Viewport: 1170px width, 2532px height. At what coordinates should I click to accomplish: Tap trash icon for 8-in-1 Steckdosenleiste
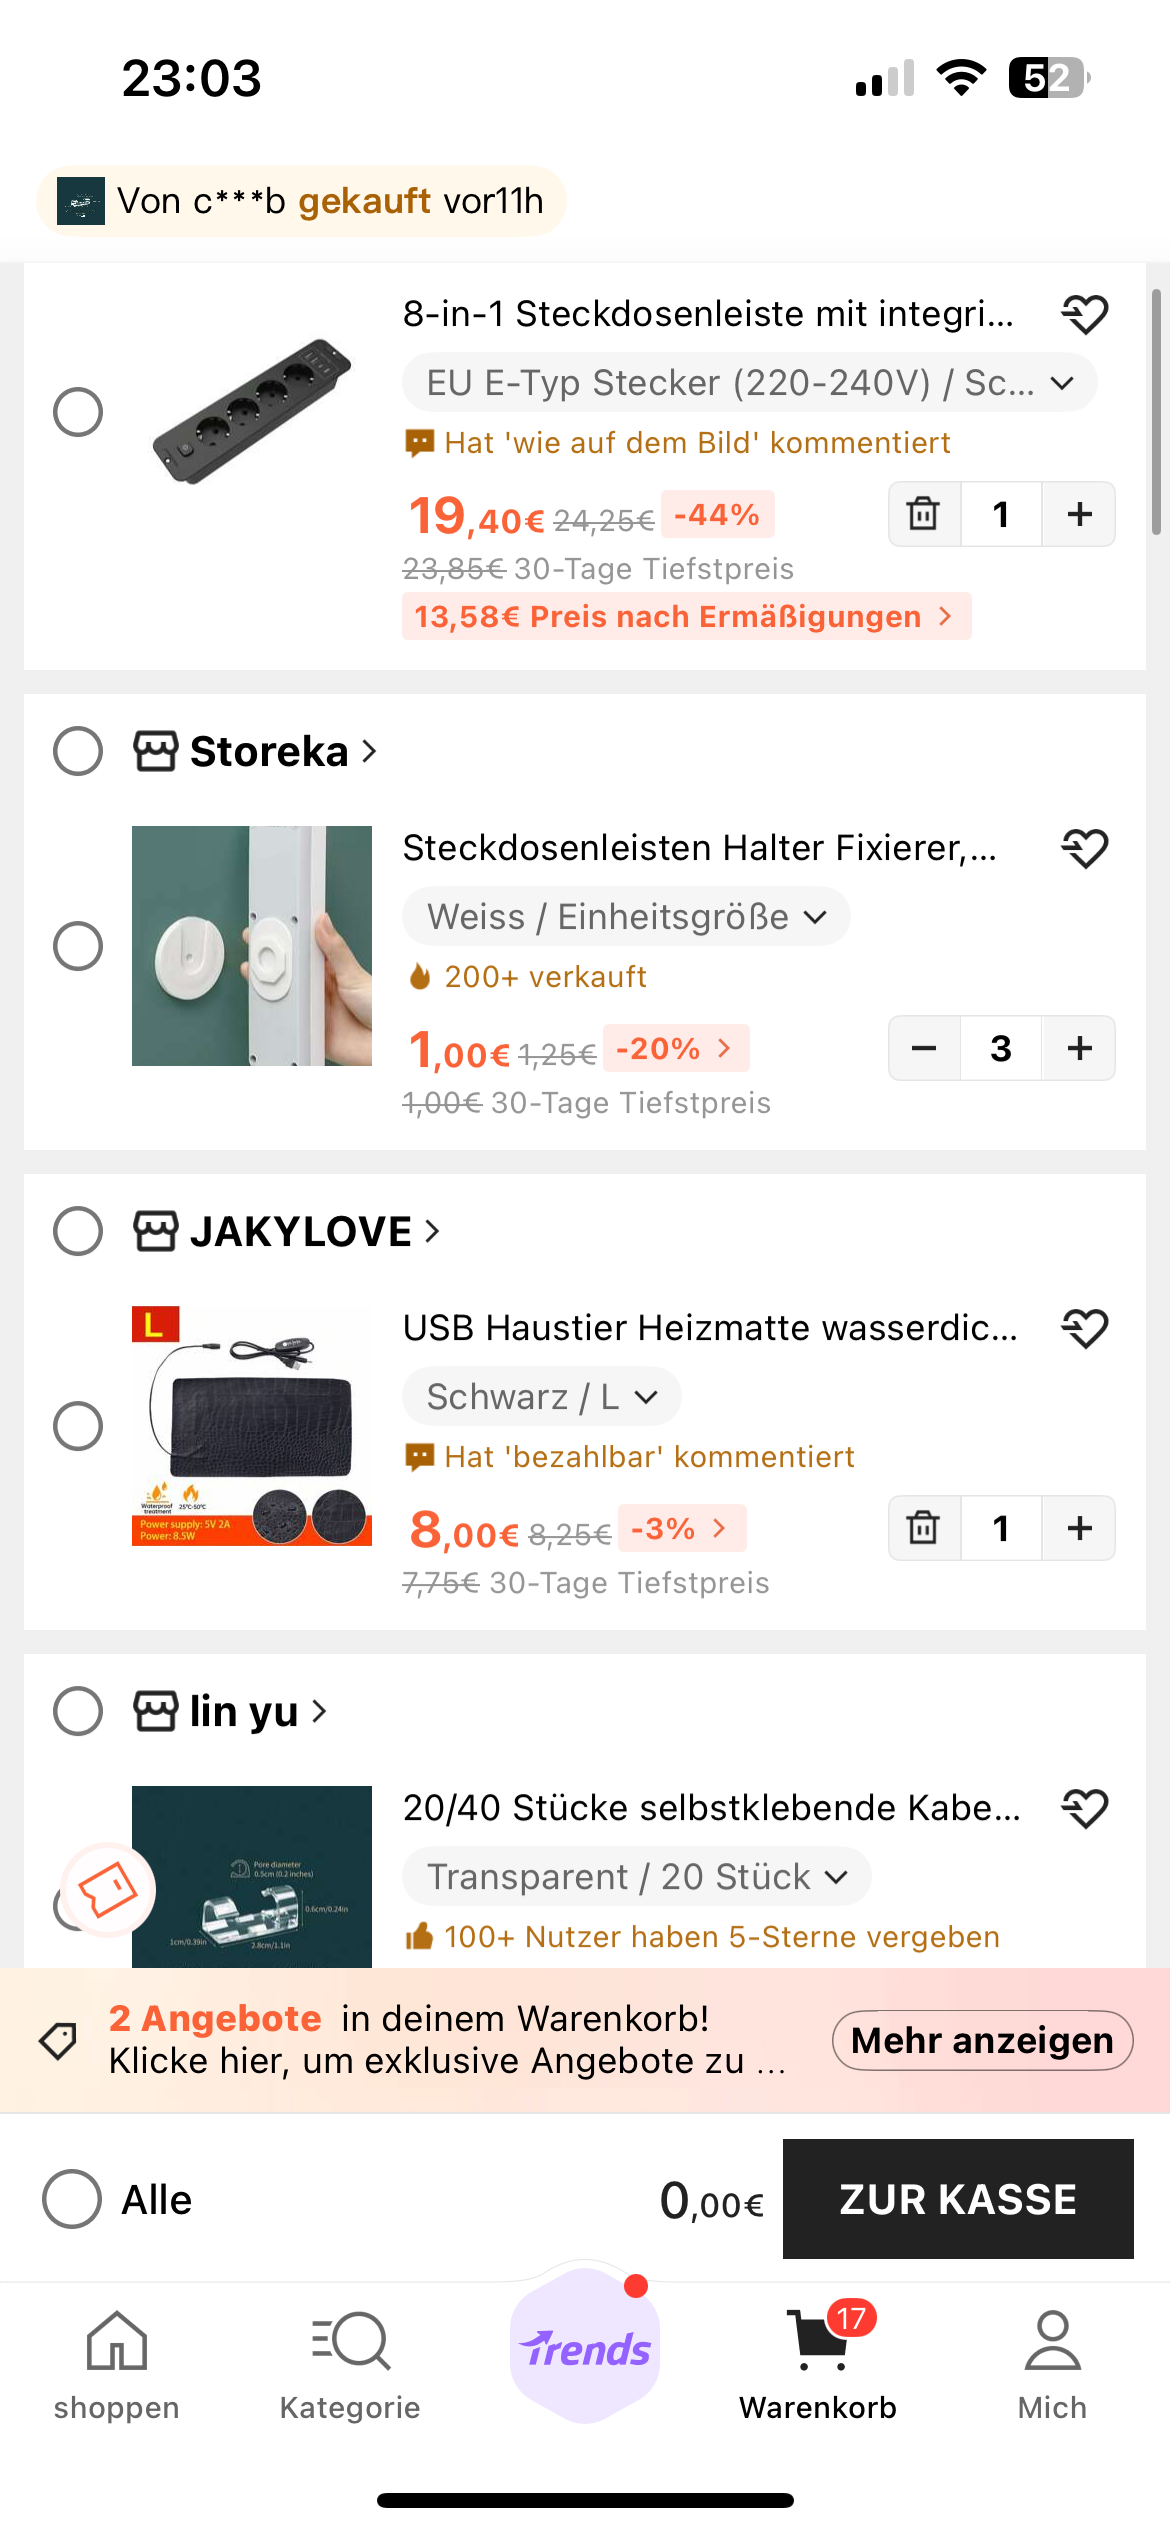pyautogui.click(x=924, y=514)
